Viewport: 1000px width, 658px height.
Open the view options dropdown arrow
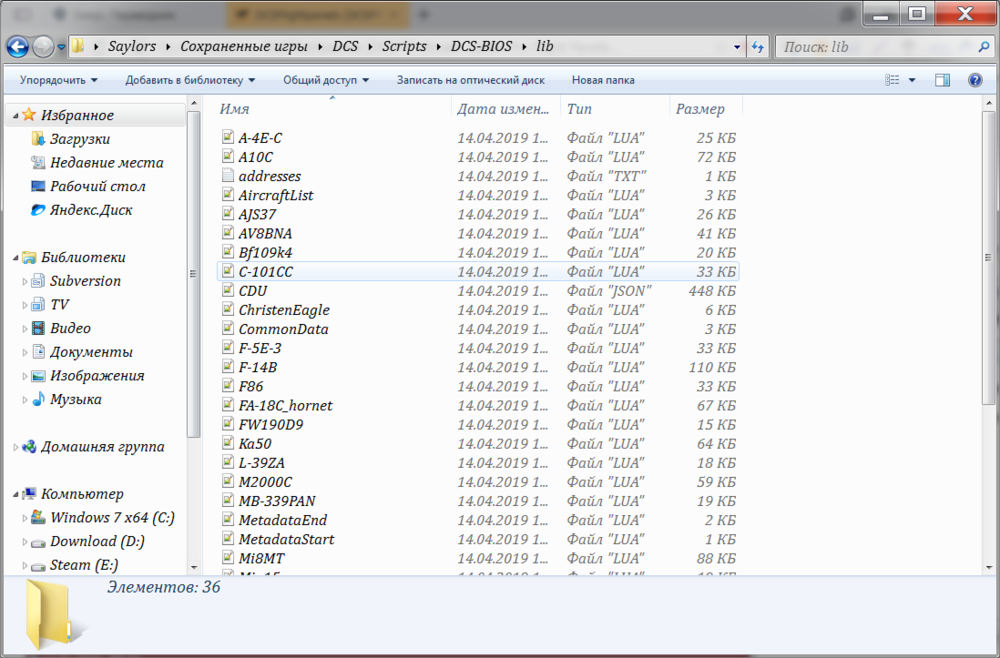click(912, 80)
